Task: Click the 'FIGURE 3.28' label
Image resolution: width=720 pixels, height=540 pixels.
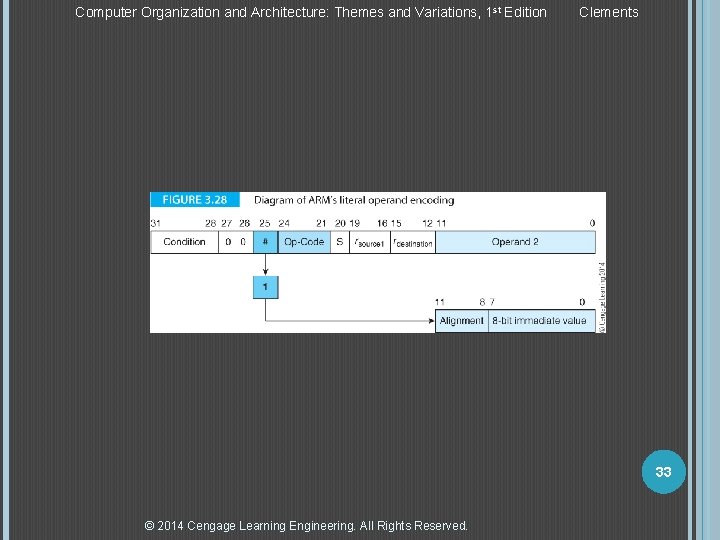Action: coord(195,200)
